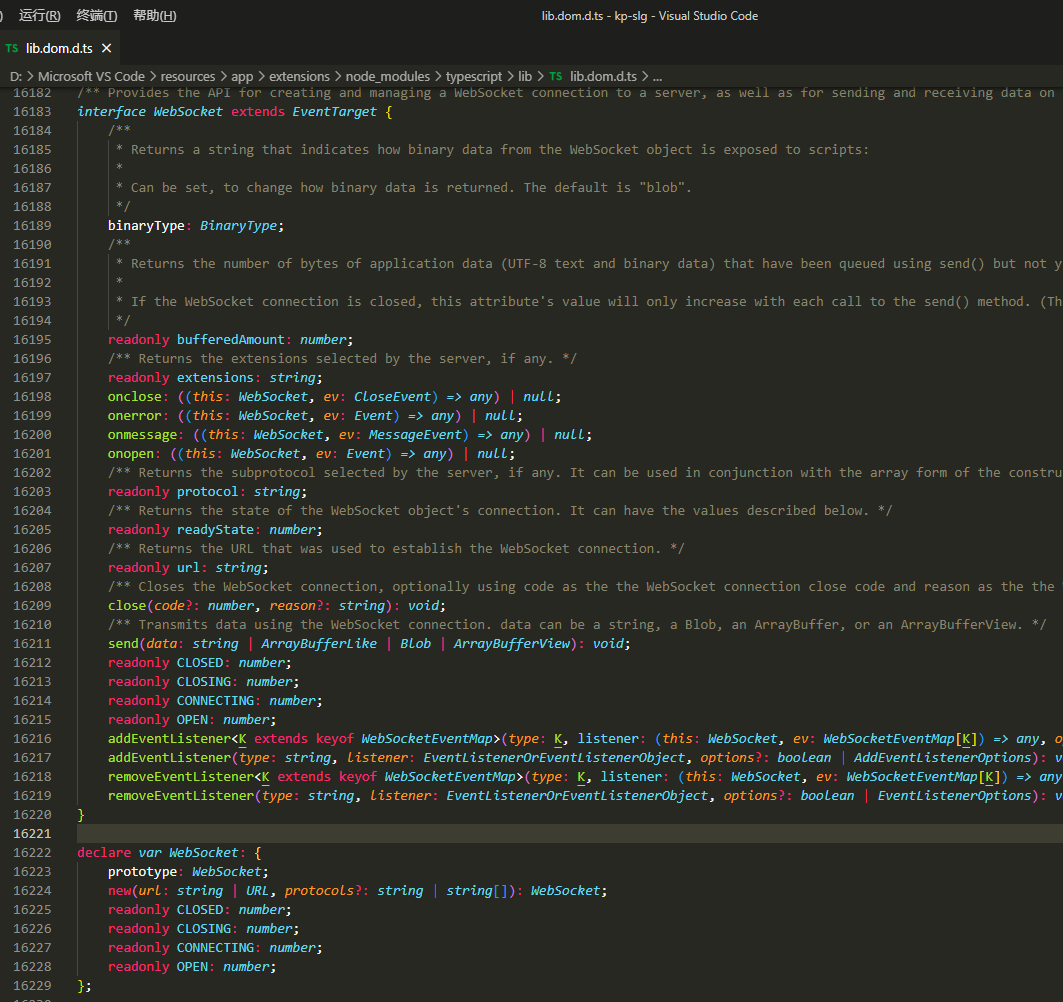1063x1002 pixels.
Task: Click the extensions breadcrumb
Action: pos(299,76)
